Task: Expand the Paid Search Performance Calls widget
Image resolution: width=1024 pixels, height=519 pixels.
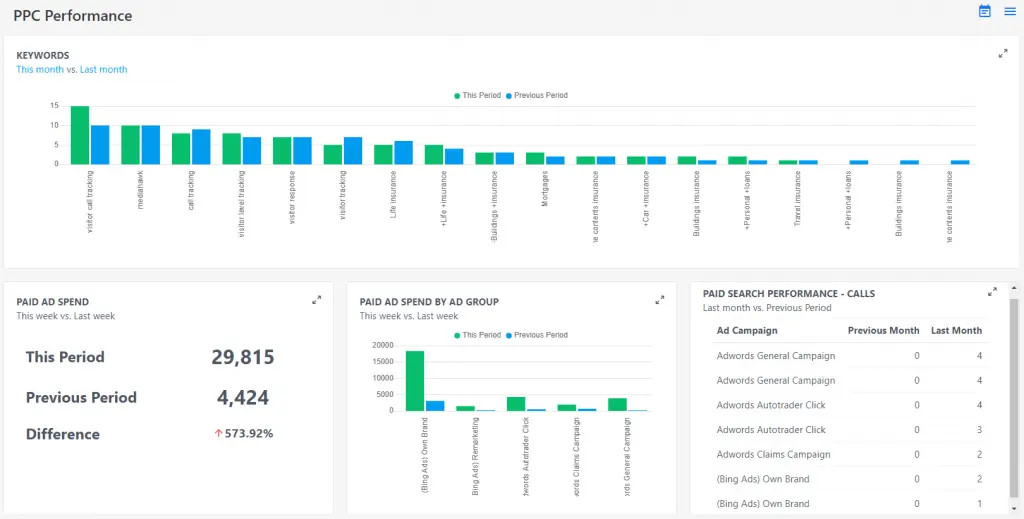Action: [x=992, y=292]
